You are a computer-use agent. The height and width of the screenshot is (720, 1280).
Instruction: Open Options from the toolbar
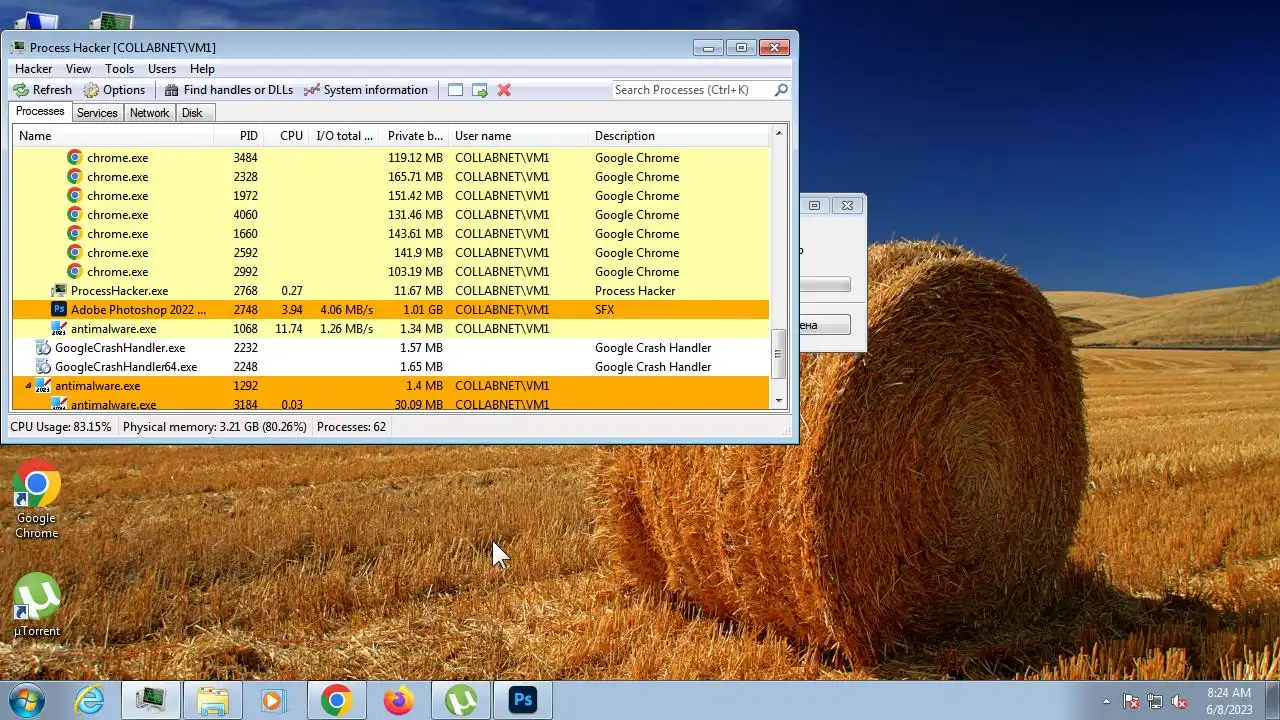click(114, 90)
